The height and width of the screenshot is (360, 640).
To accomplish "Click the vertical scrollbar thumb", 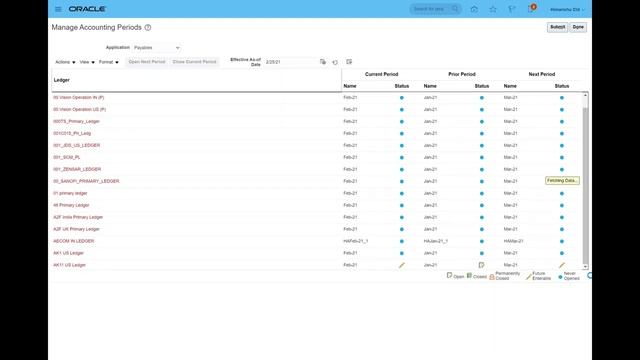I will tap(585, 186).
